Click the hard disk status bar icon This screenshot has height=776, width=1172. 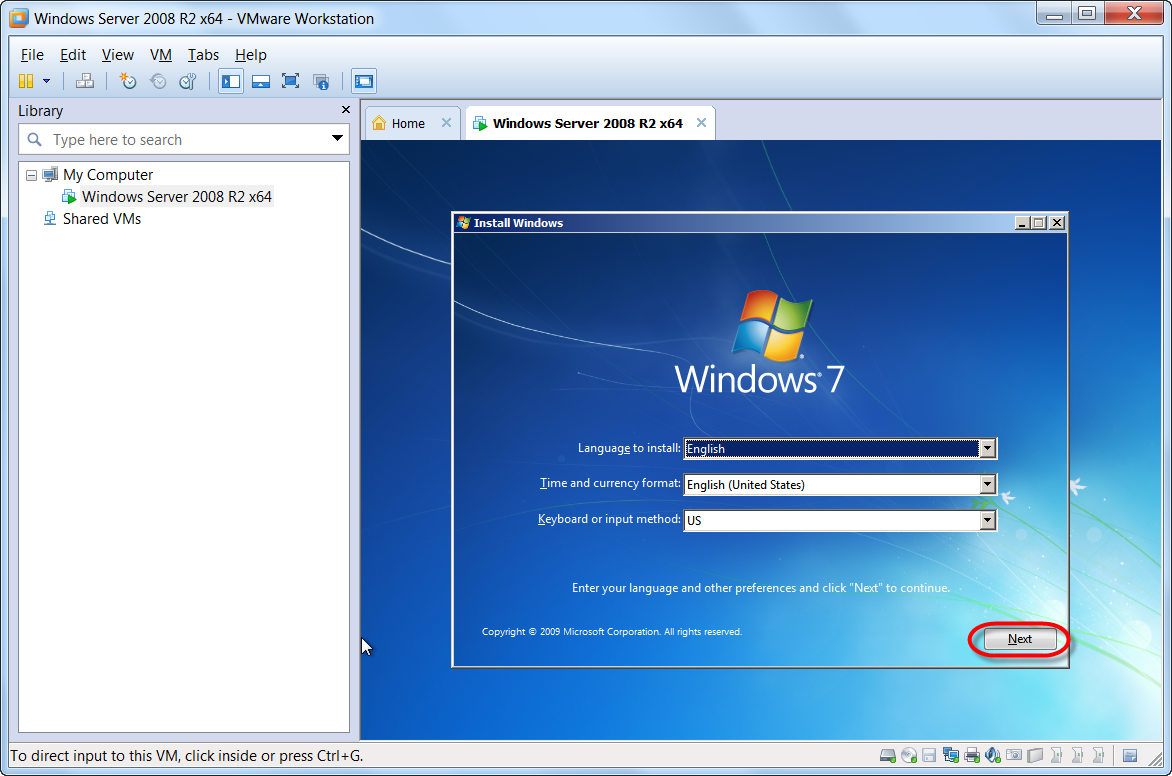click(887, 755)
